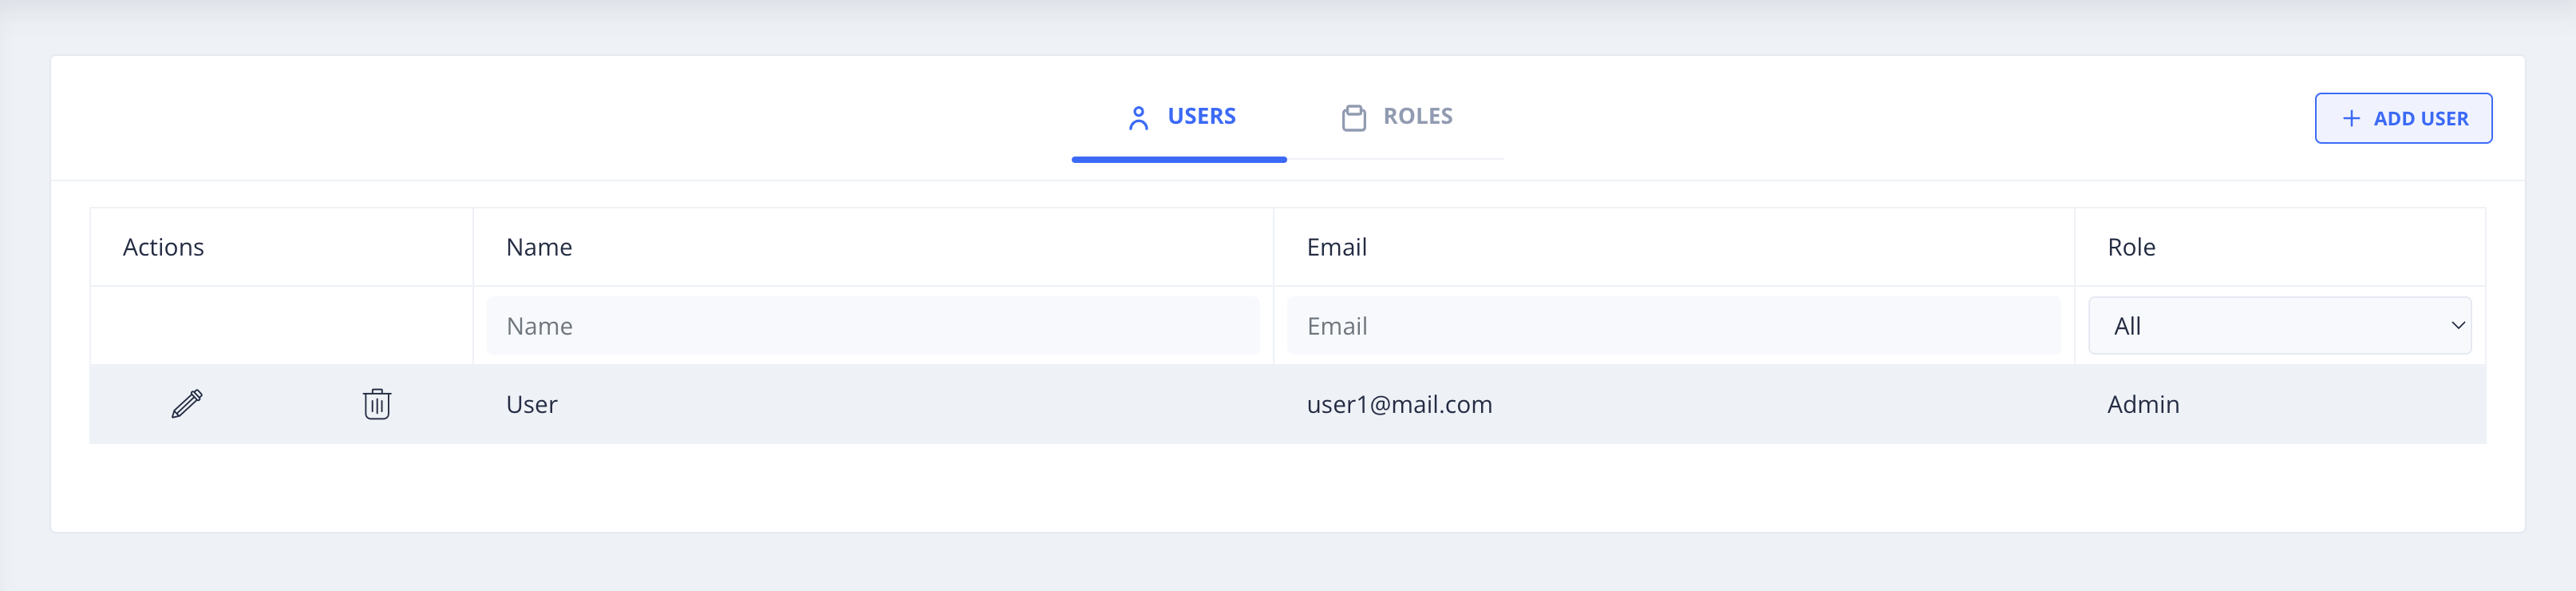The width and height of the screenshot is (2576, 591).
Task: Click the empty filter cell under Actions
Action: pos(281,326)
